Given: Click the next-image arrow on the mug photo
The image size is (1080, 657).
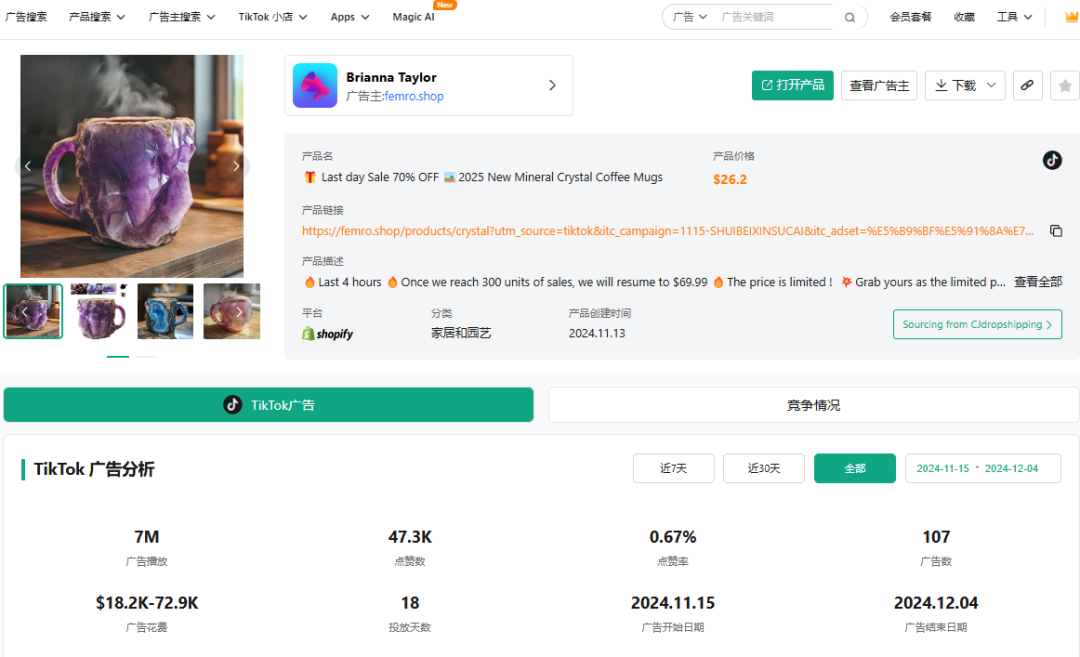Looking at the screenshot, I should (237, 165).
